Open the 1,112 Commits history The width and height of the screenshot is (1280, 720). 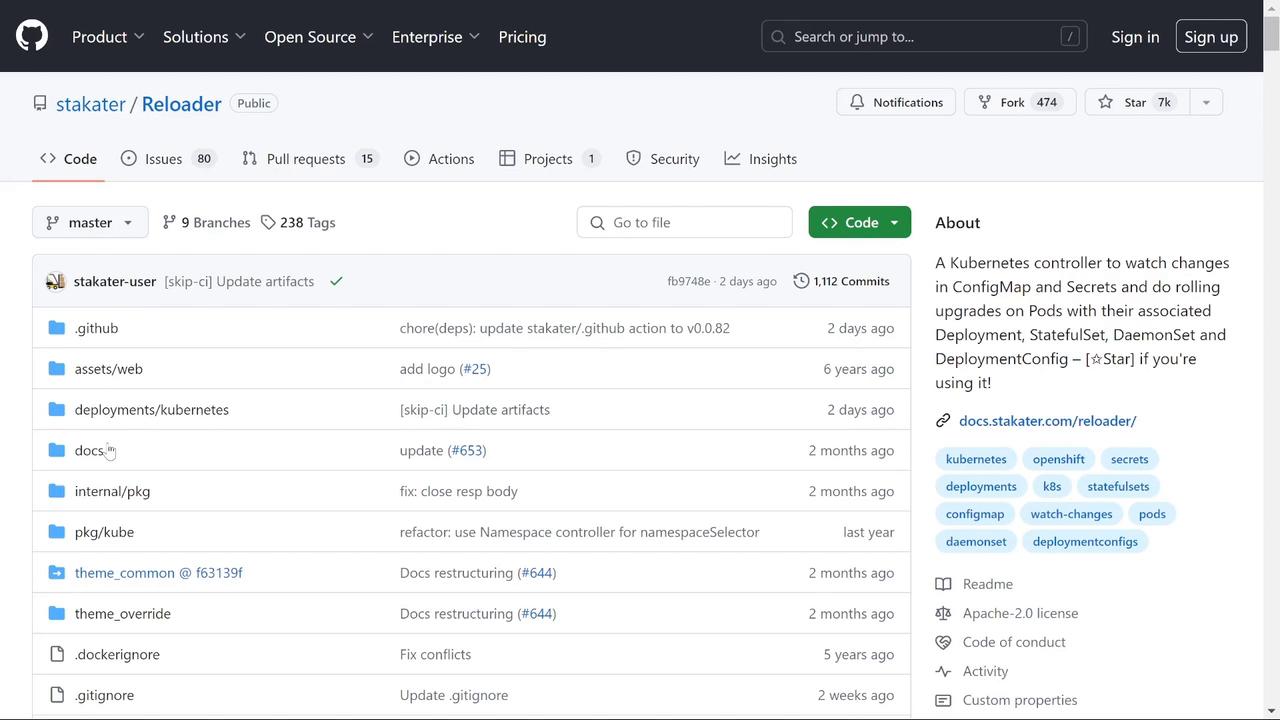click(841, 281)
